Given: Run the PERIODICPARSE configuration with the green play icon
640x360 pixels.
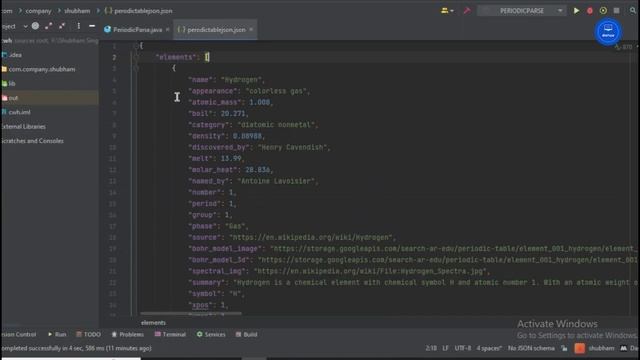Looking at the screenshot, I should (x=576, y=11).
